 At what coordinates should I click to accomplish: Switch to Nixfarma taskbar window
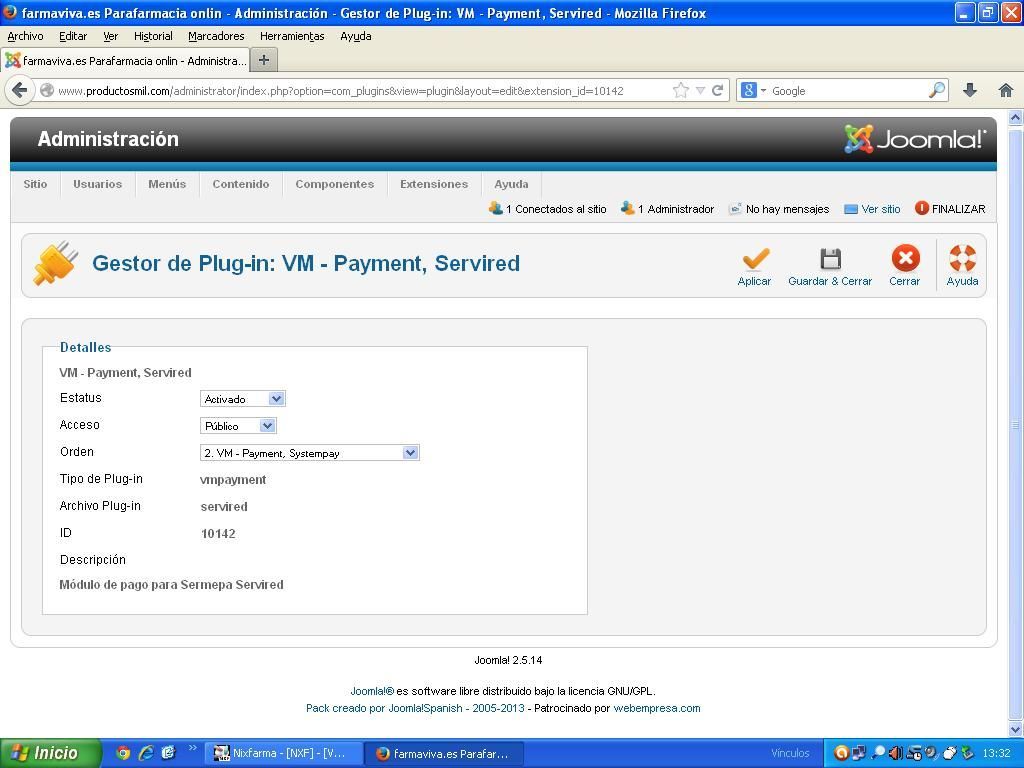click(x=283, y=753)
